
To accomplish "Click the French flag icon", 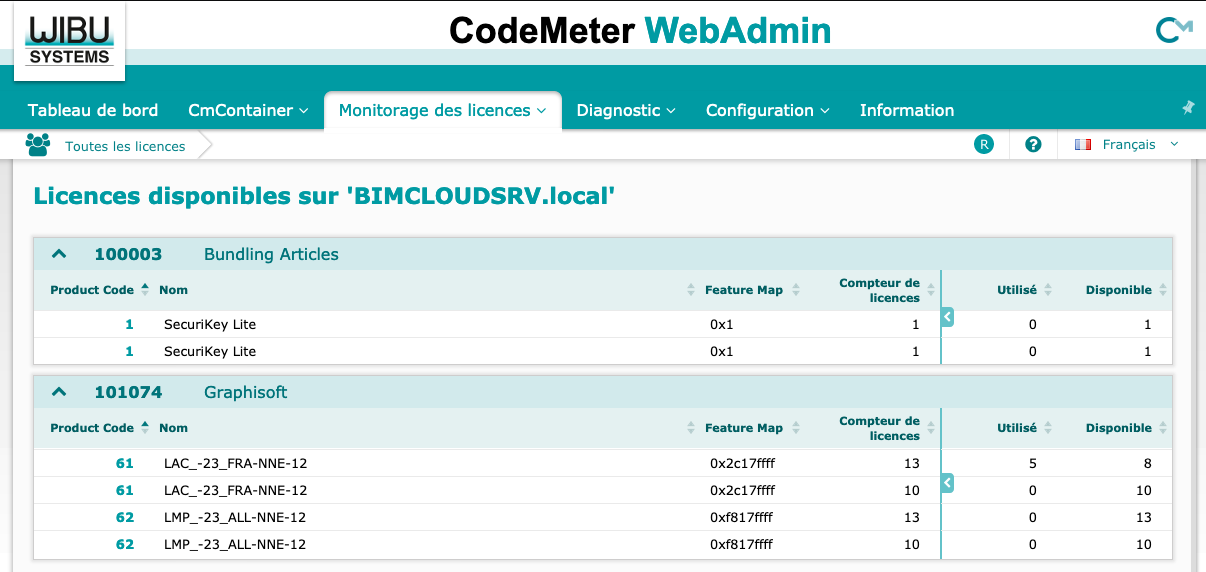I will pos(1083,145).
